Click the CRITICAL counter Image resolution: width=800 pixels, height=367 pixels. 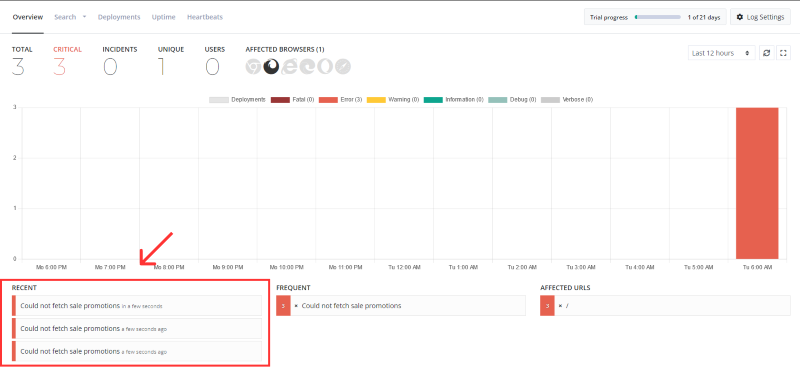point(67,62)
